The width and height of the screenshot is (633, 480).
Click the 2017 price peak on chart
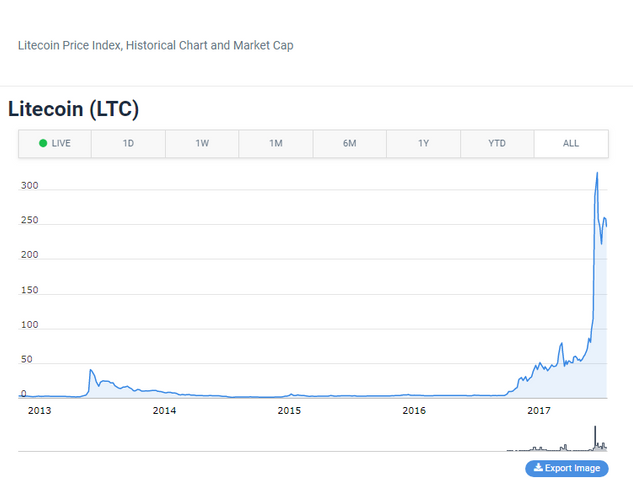tap(597, 174)
